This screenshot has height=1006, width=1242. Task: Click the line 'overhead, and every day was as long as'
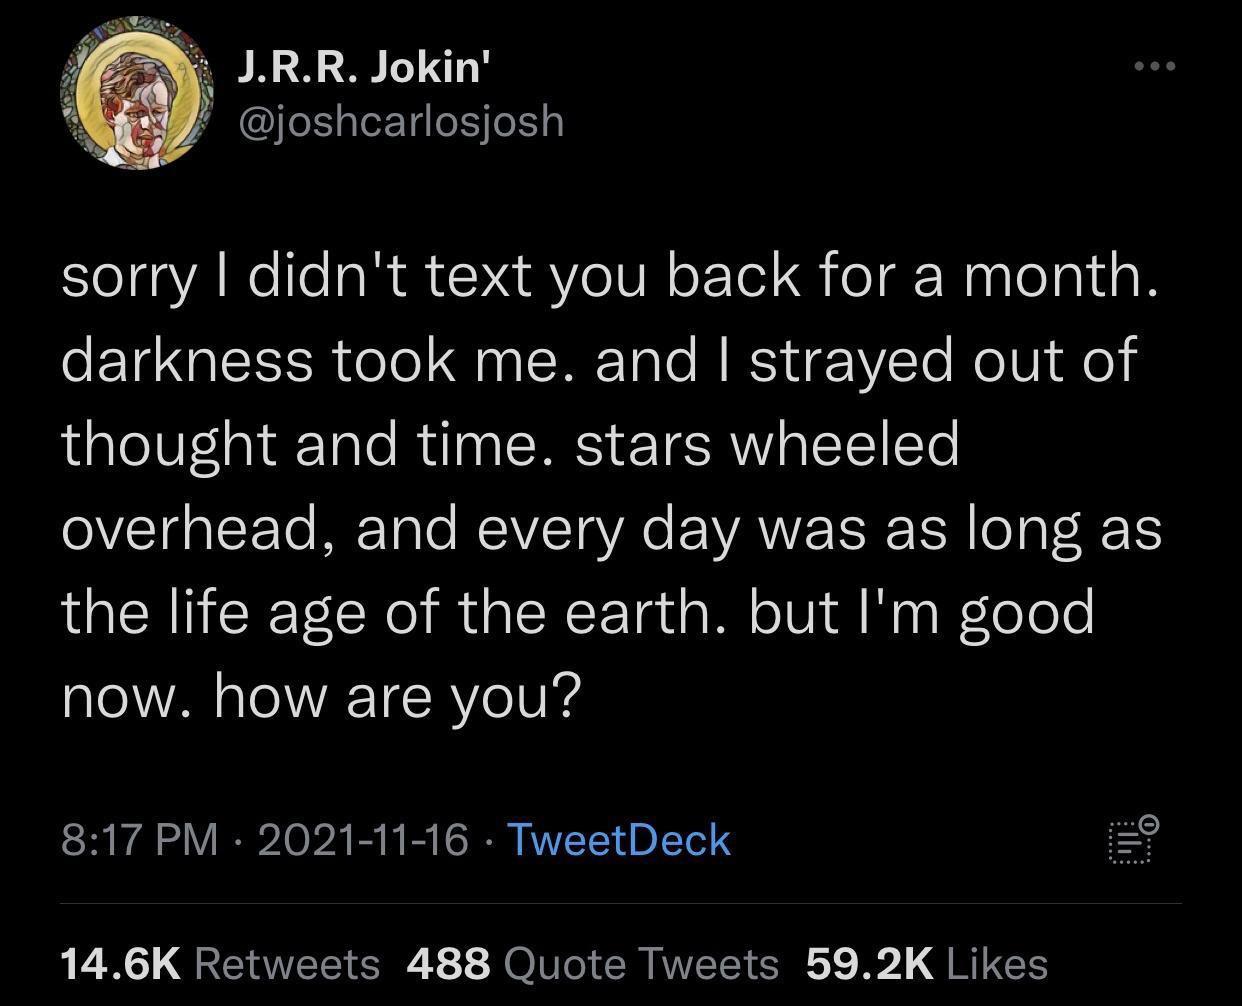coord(611,528)
